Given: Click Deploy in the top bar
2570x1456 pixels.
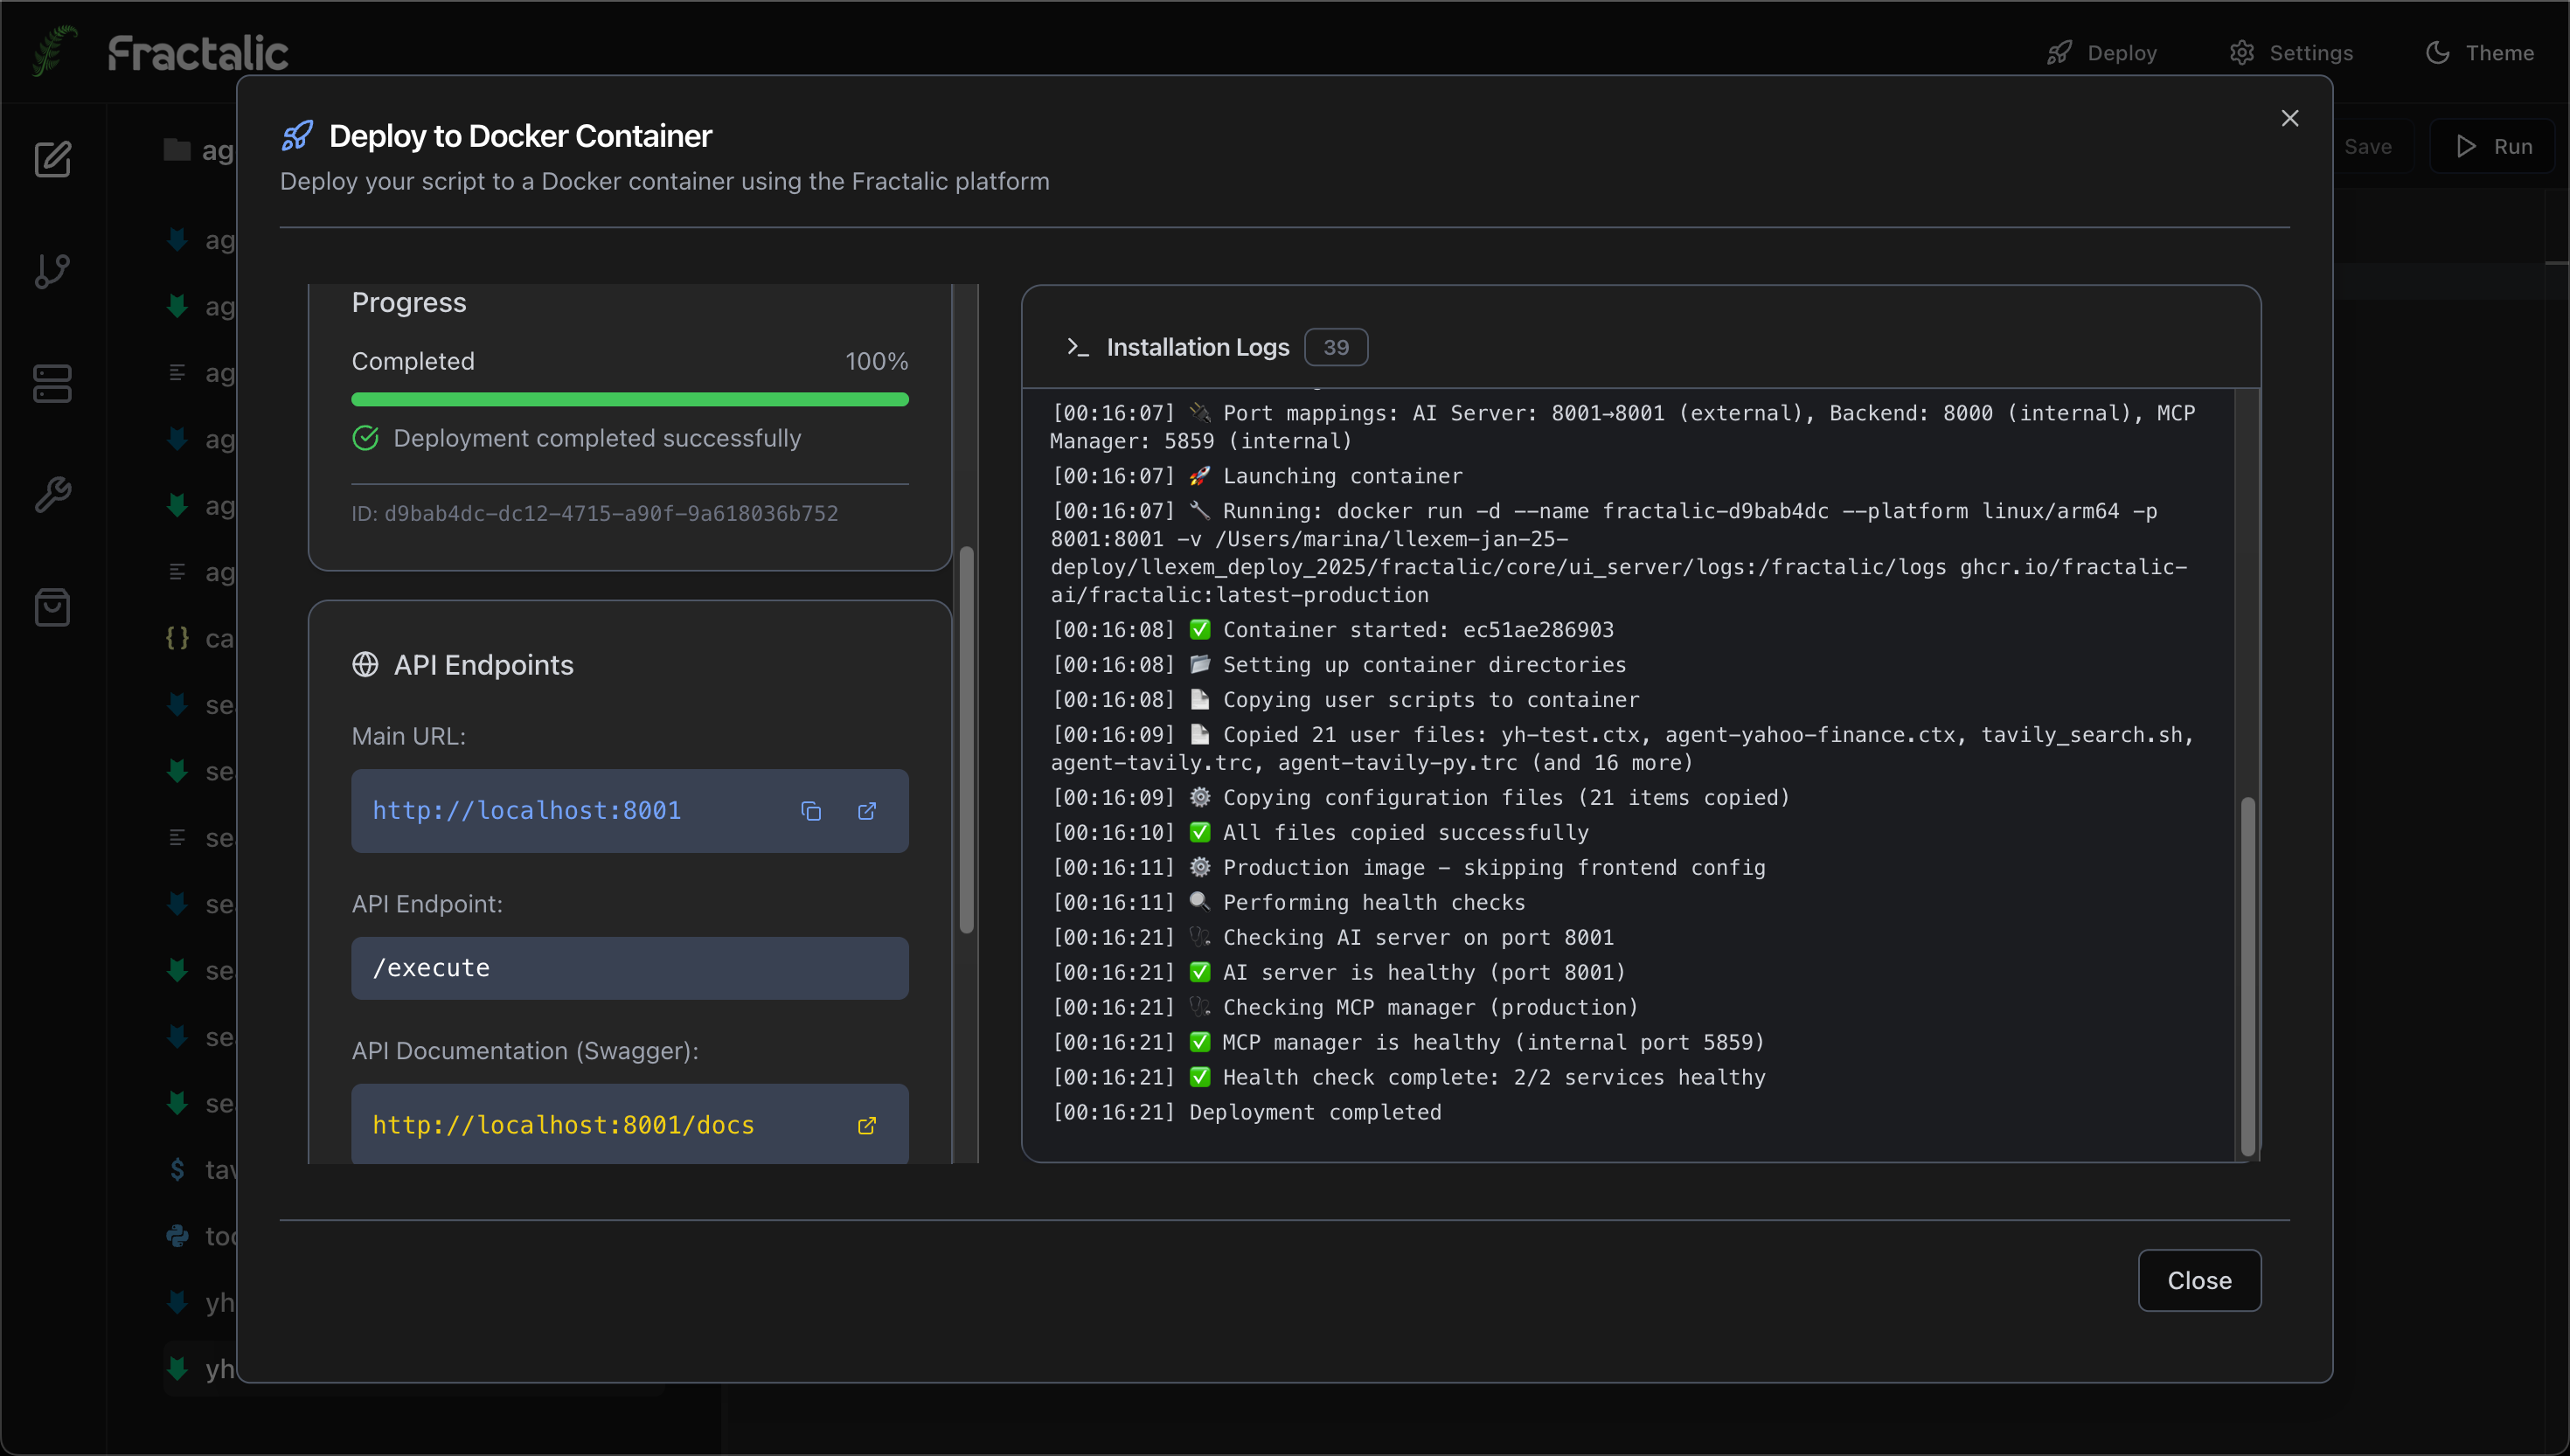Looking at the screenshot, I should [2102, 53].
